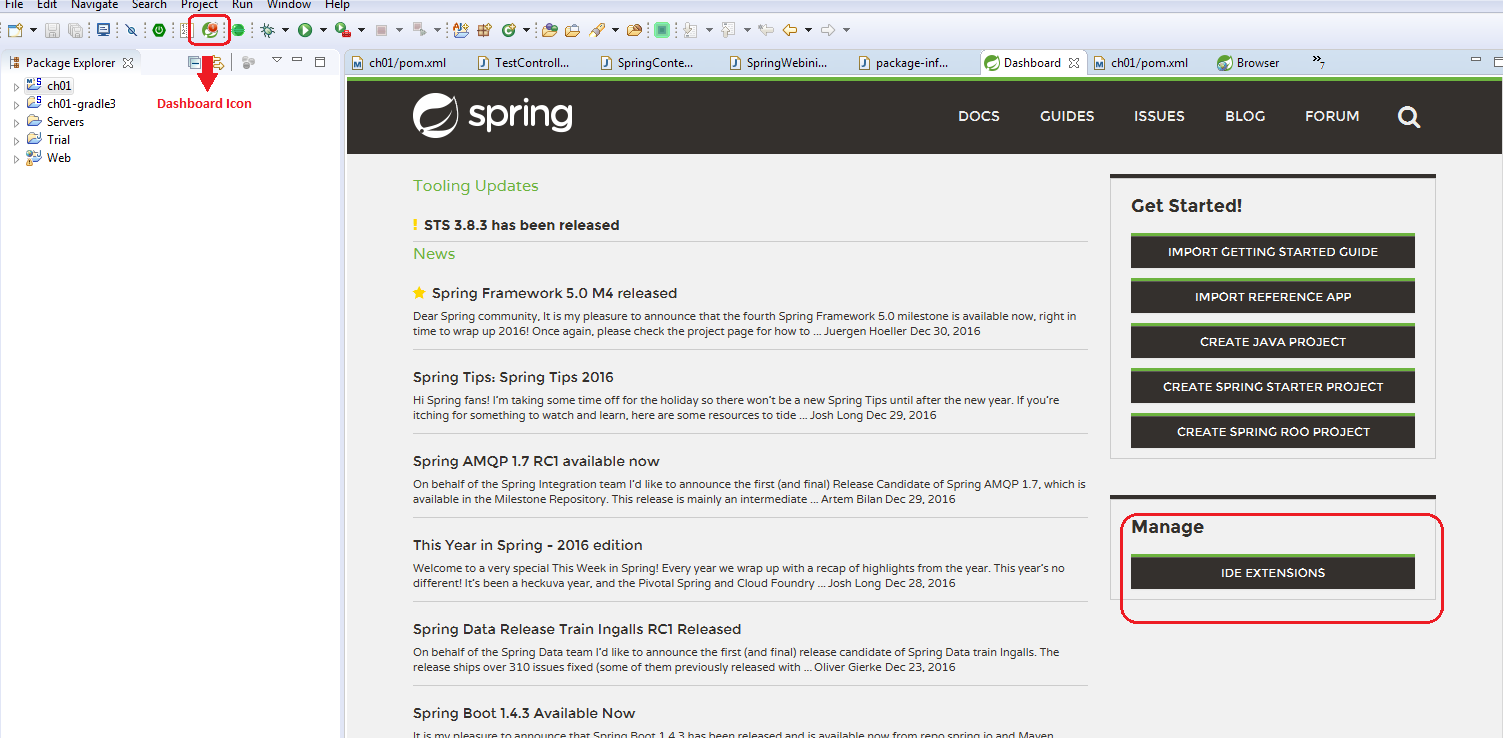Open Package Explorer view menu triangle
1503x738 pixels.
point(277,61)
